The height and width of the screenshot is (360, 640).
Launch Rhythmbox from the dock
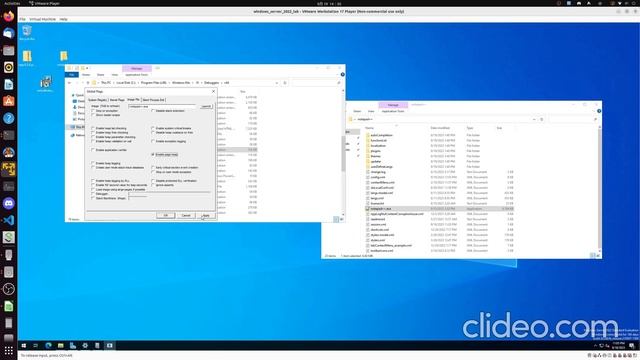point(9,67)
